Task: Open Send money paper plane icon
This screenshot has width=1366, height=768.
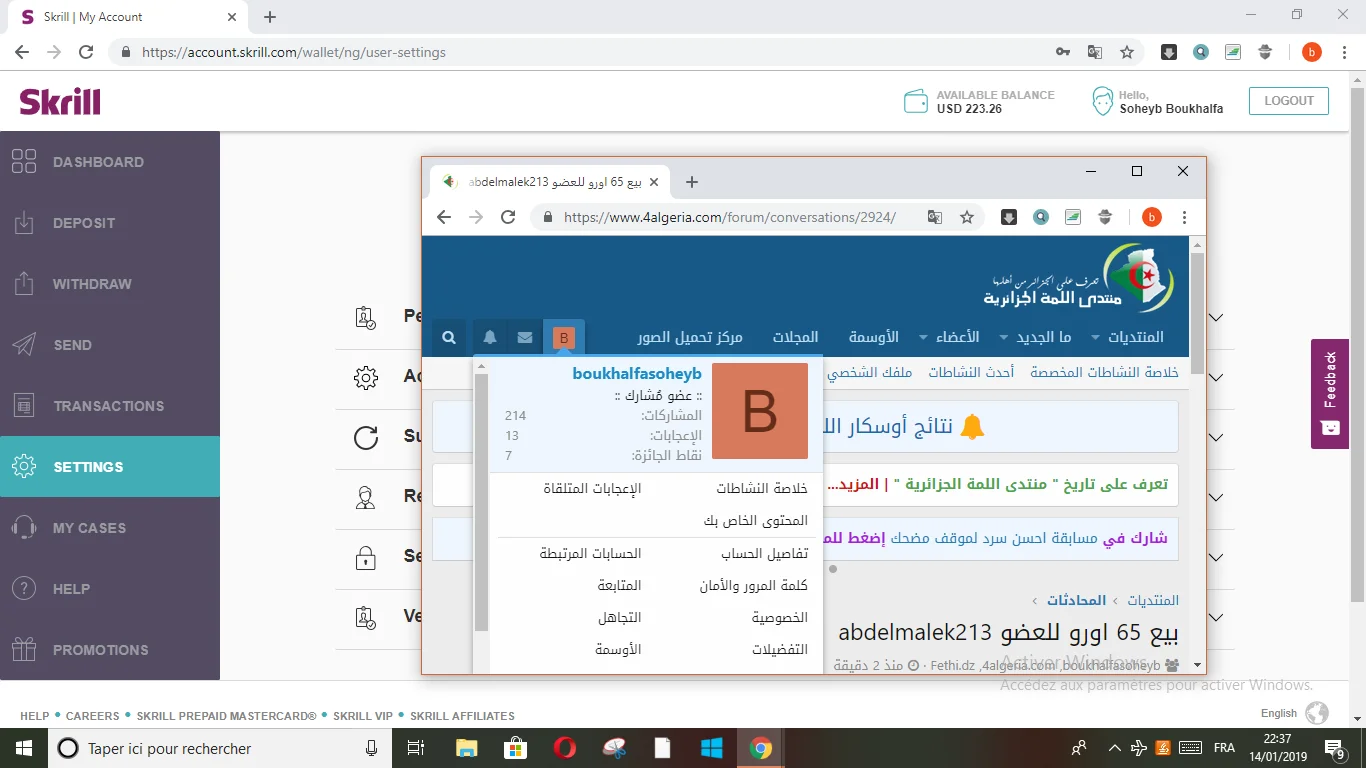Action: (x=24, y=345)
